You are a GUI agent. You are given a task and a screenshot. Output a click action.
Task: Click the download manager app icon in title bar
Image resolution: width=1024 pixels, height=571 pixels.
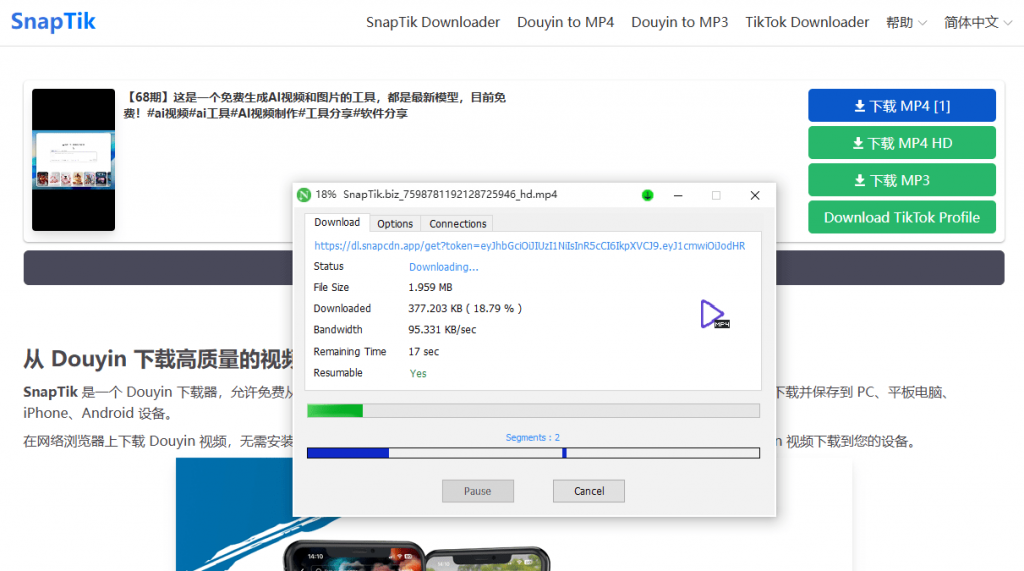pos(303,195)
